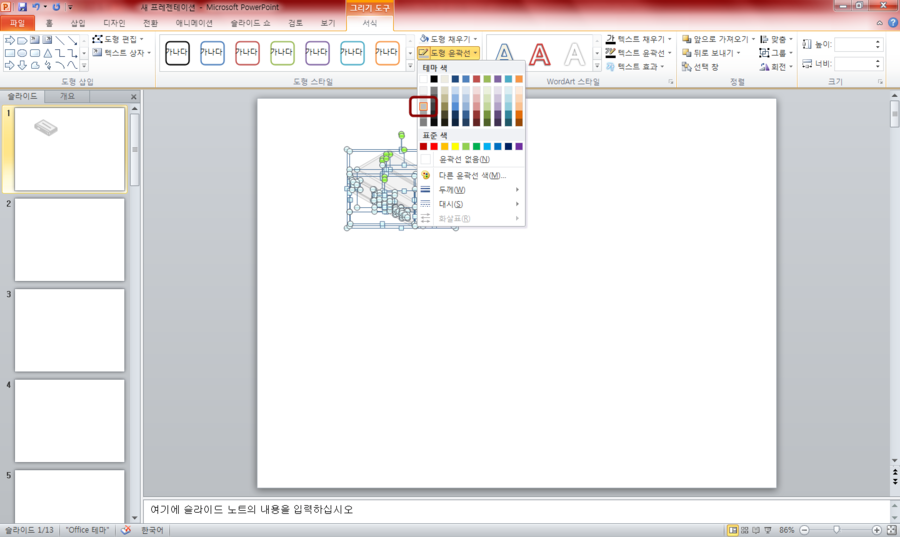Open 맞춤 align dropdown
This screenshot has width=900, height=537.
(776, 39)
